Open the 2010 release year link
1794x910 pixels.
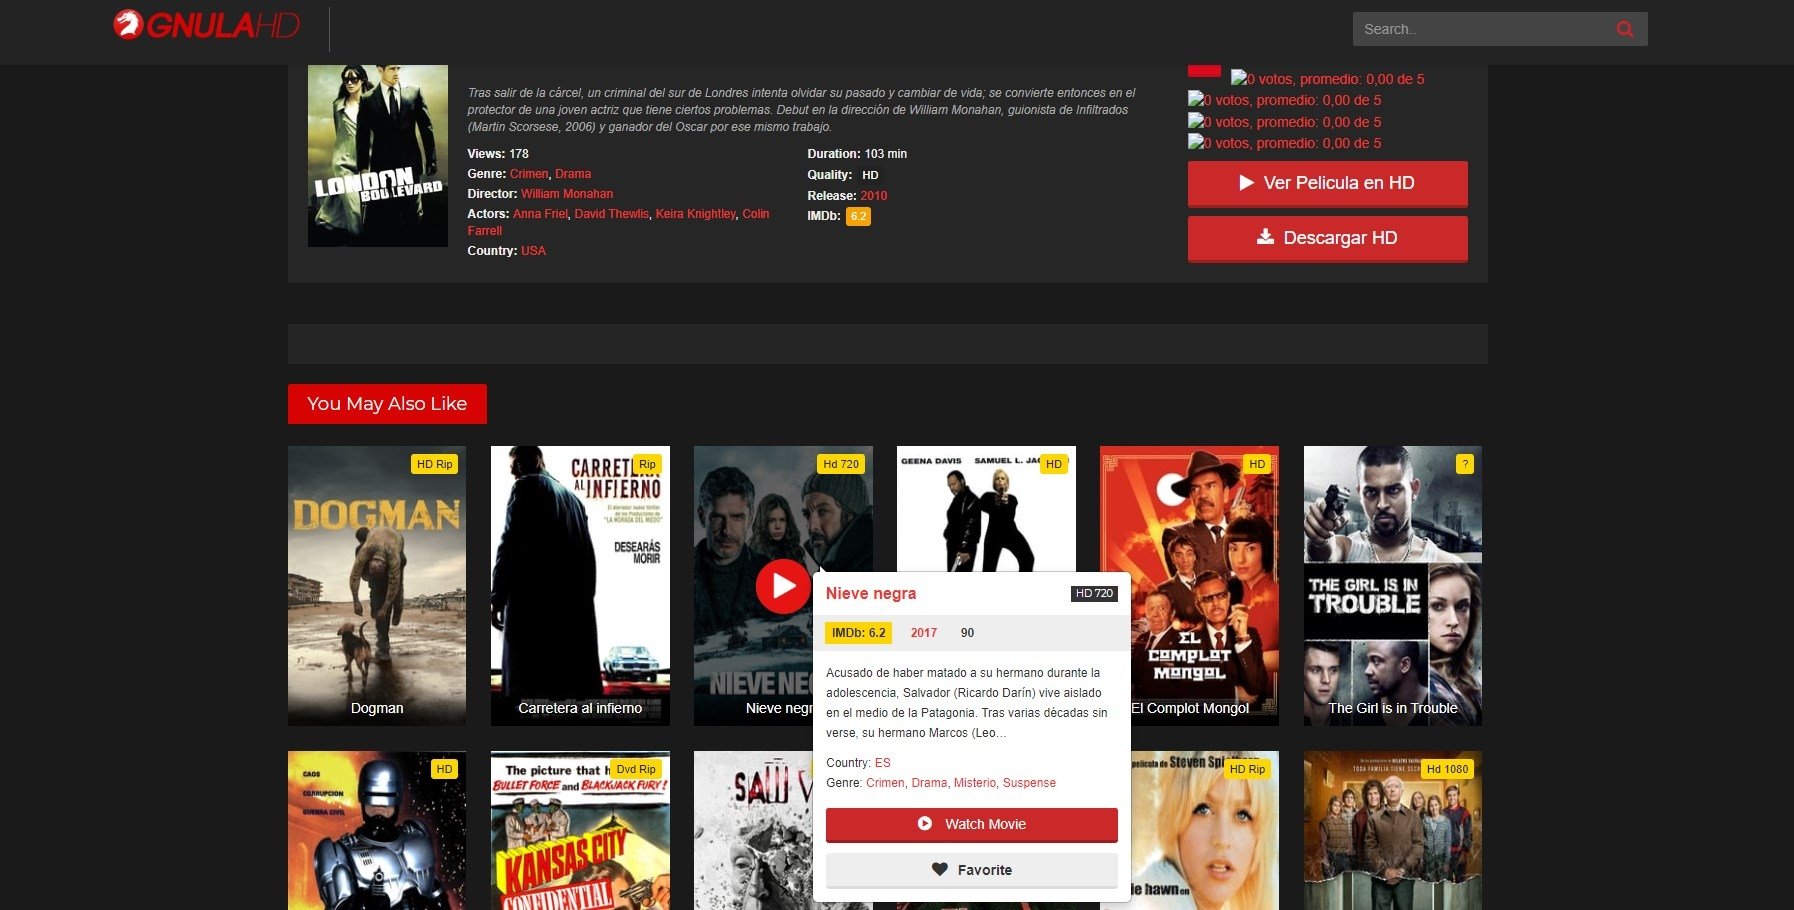[874, 196]
